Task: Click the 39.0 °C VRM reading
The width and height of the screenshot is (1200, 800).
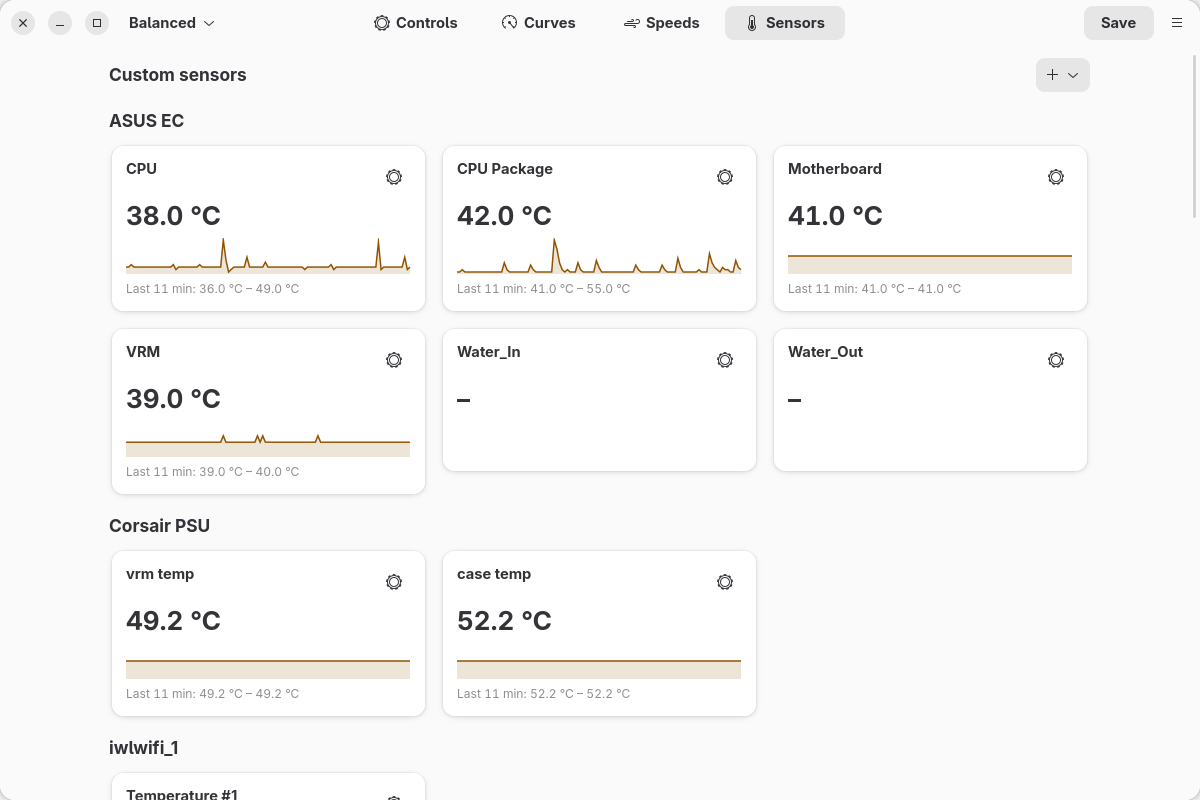Action: point(173,399)
